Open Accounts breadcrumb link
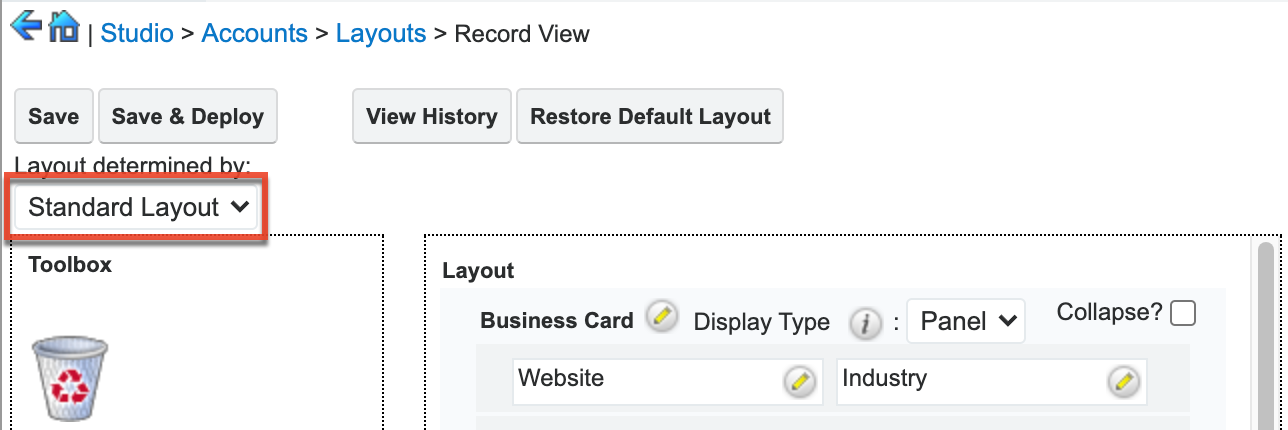Screen dimensions: 1288x430 click(254, 34)
